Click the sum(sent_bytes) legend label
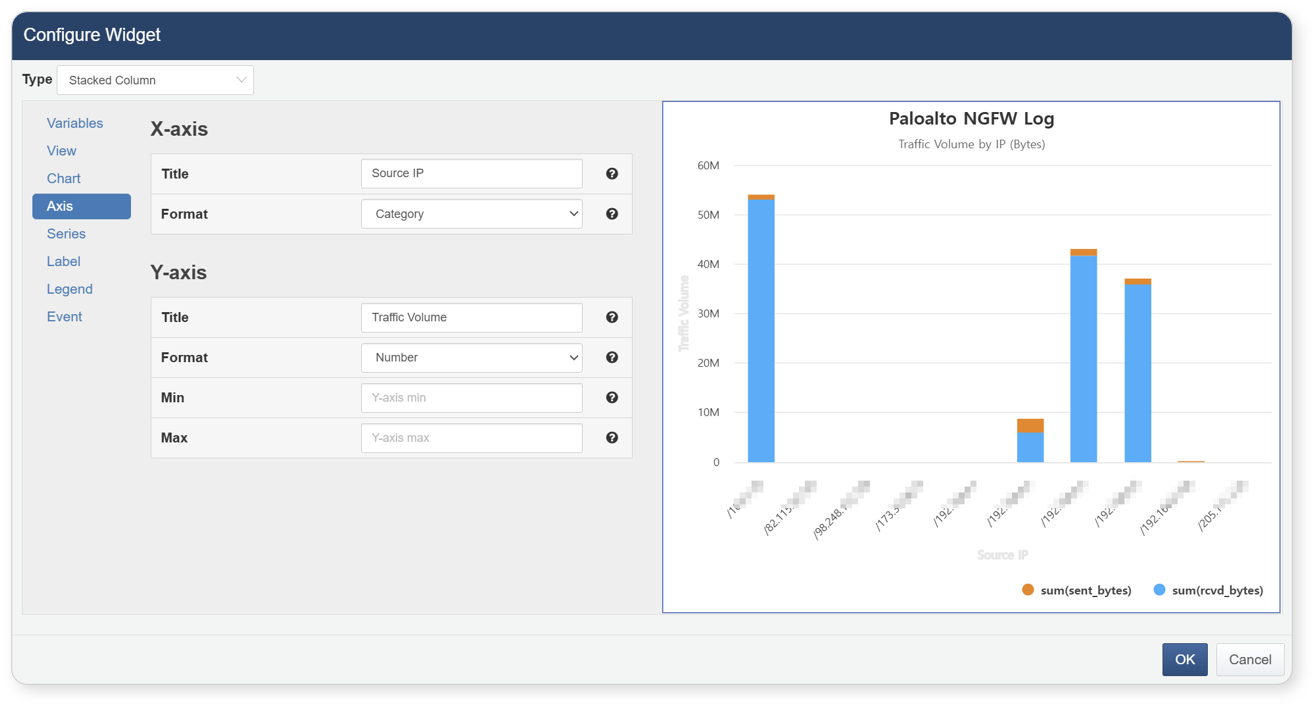 (1086, 591)
